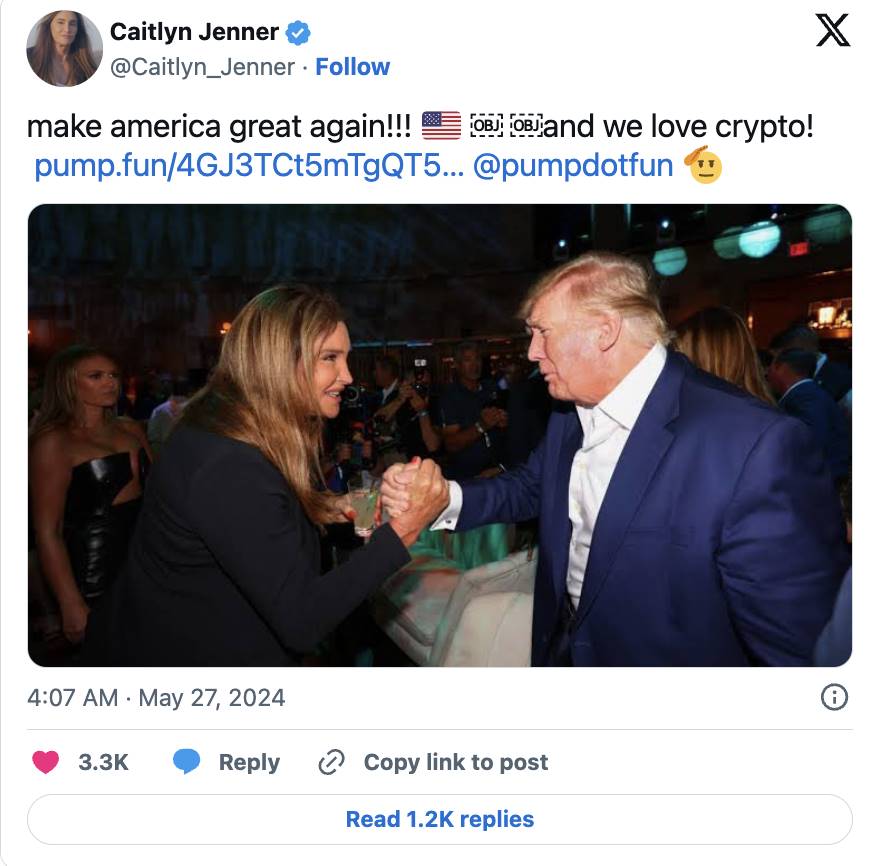Visit the @pumpdotfun mention
The image size is (872, 866).
tap(572, 165)
